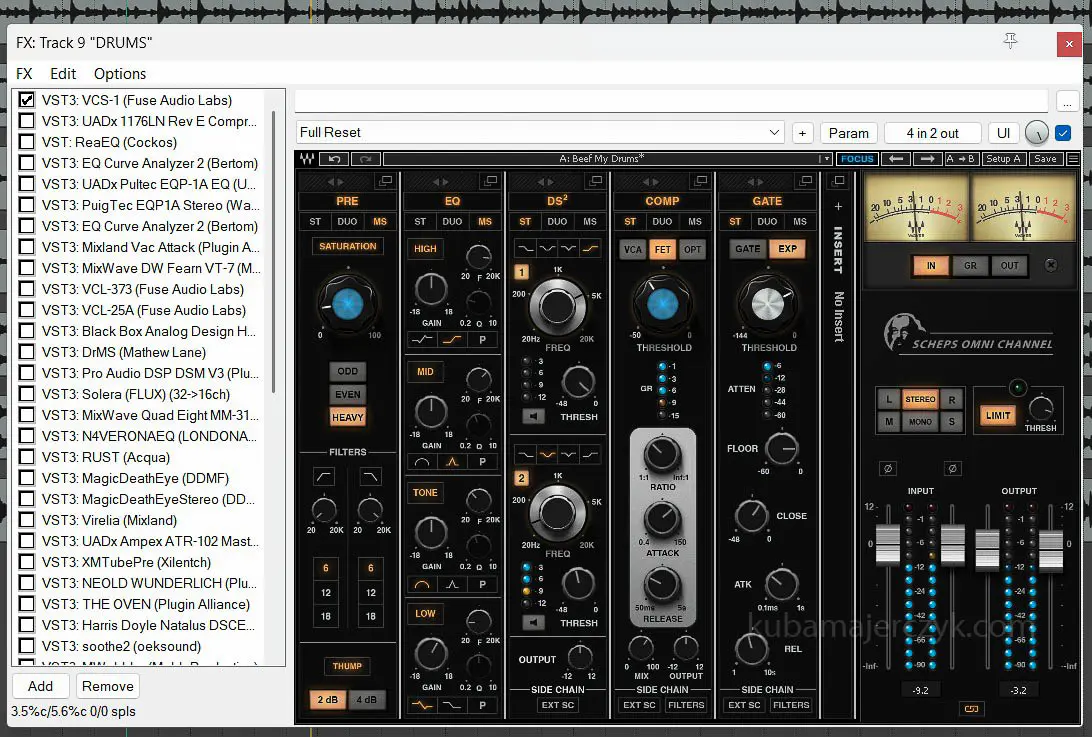The width and height of the screenshot is (1092, 737).
Task: Click the left input phase invert icon
Action: [x=887, y=468]
